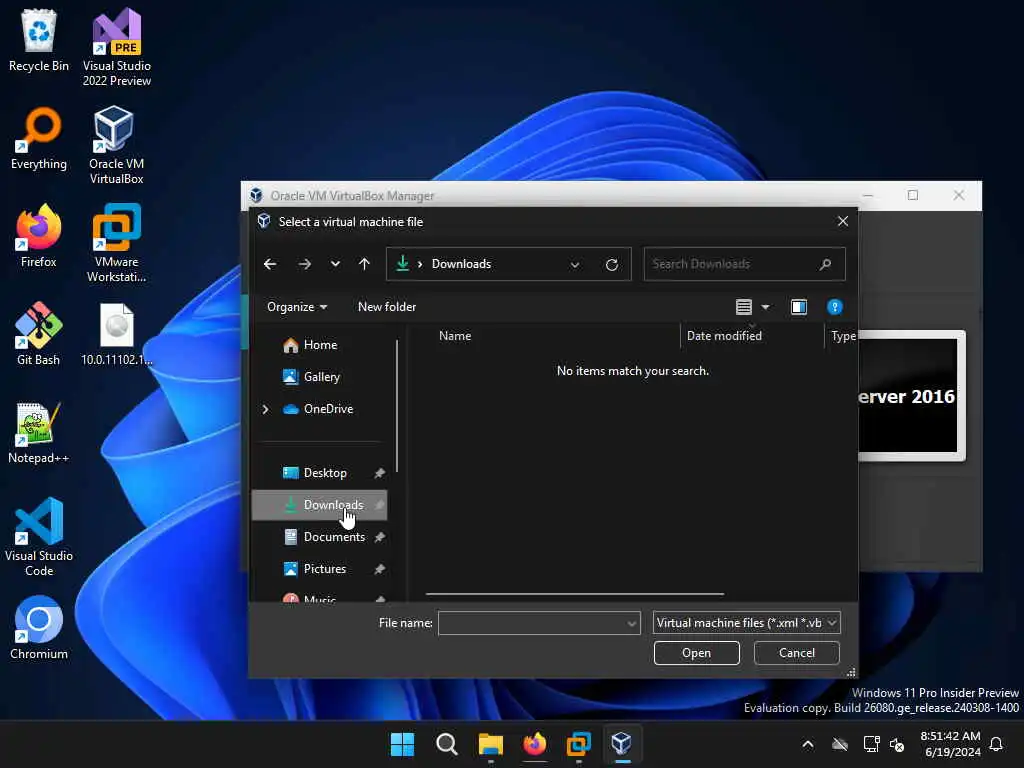The height and width of the screenshot is (768, 1024).
Task: Sort by Name column header
Action: pos(455,336)
